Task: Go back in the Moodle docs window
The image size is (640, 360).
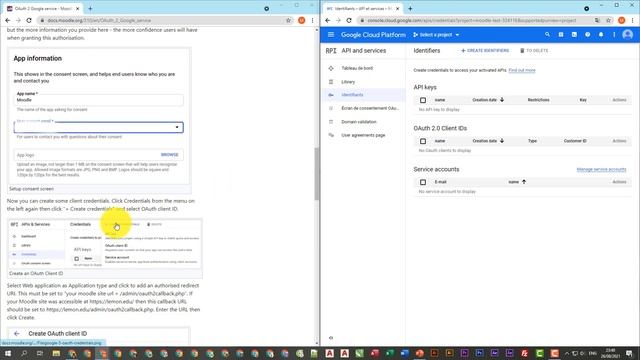Action: pyautogui.click(x=8, y=20)
